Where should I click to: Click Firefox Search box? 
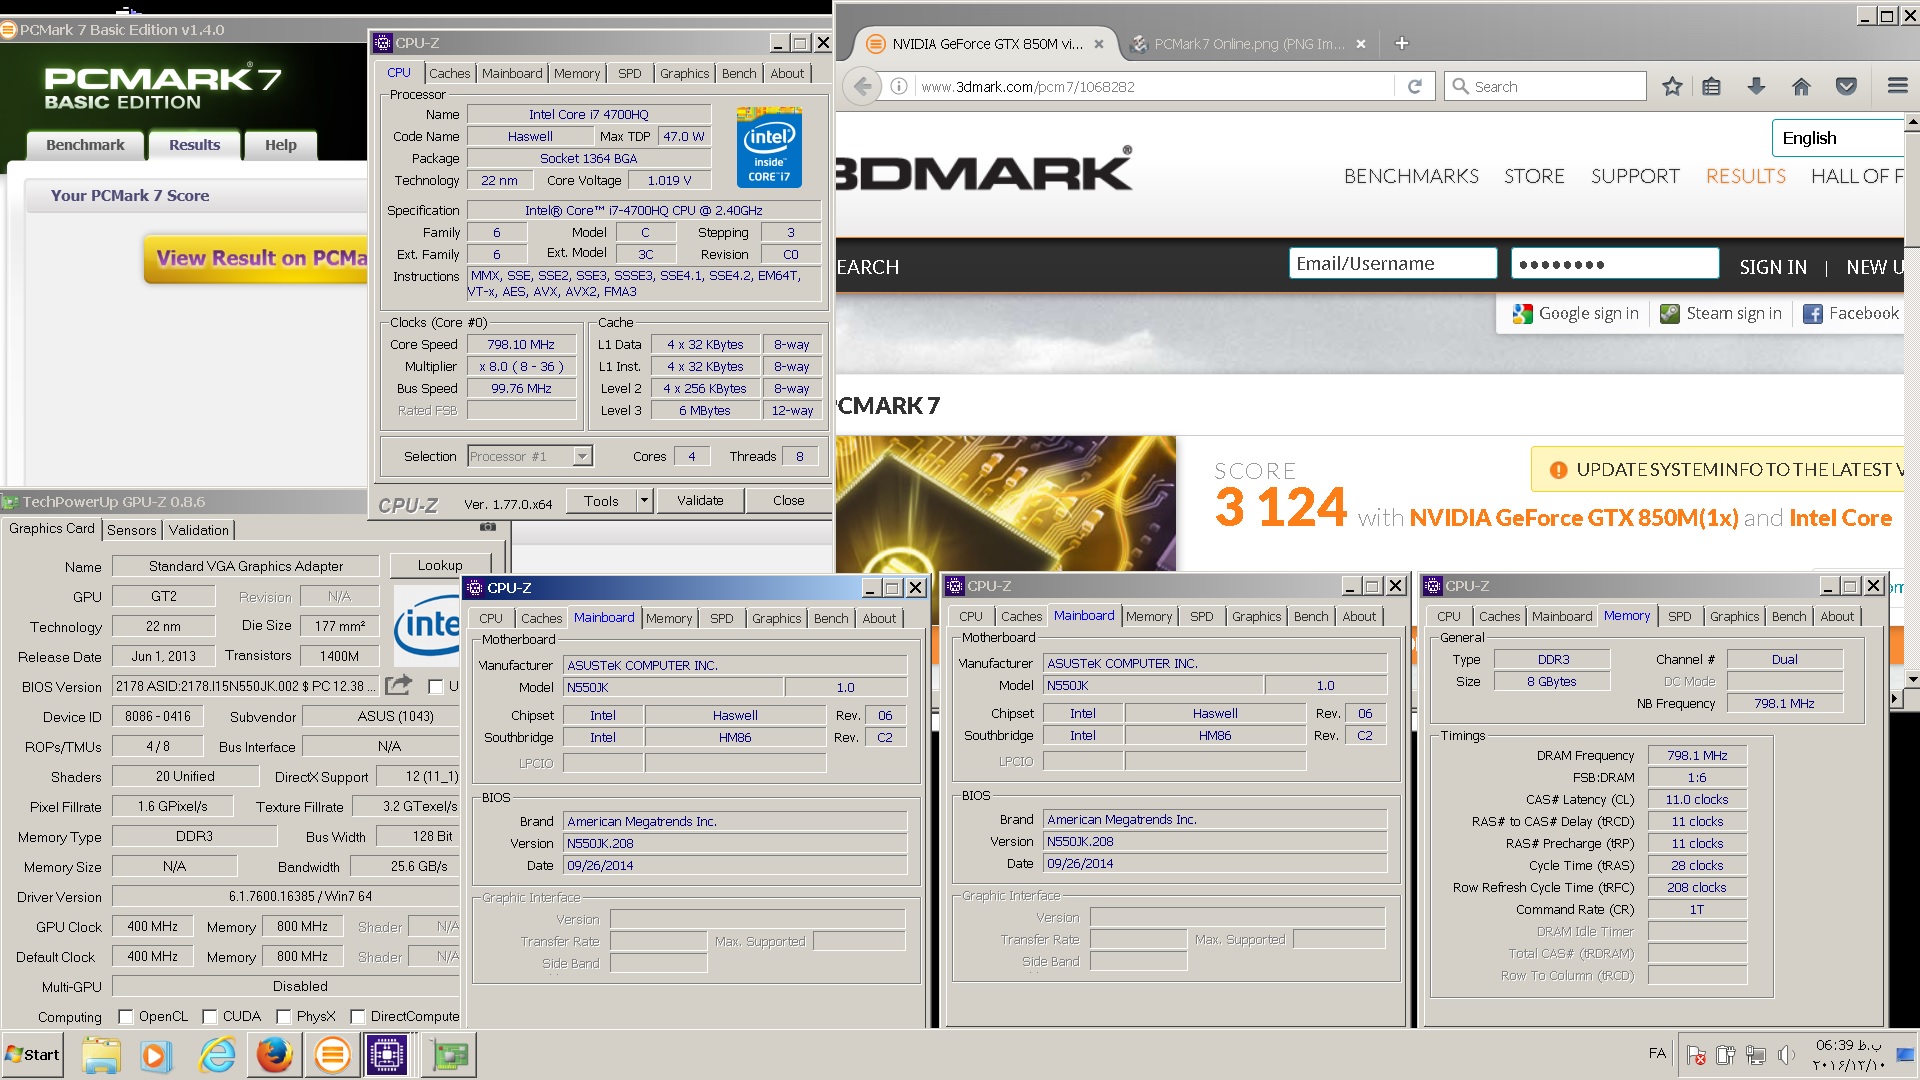click(x=1546, y=87)
